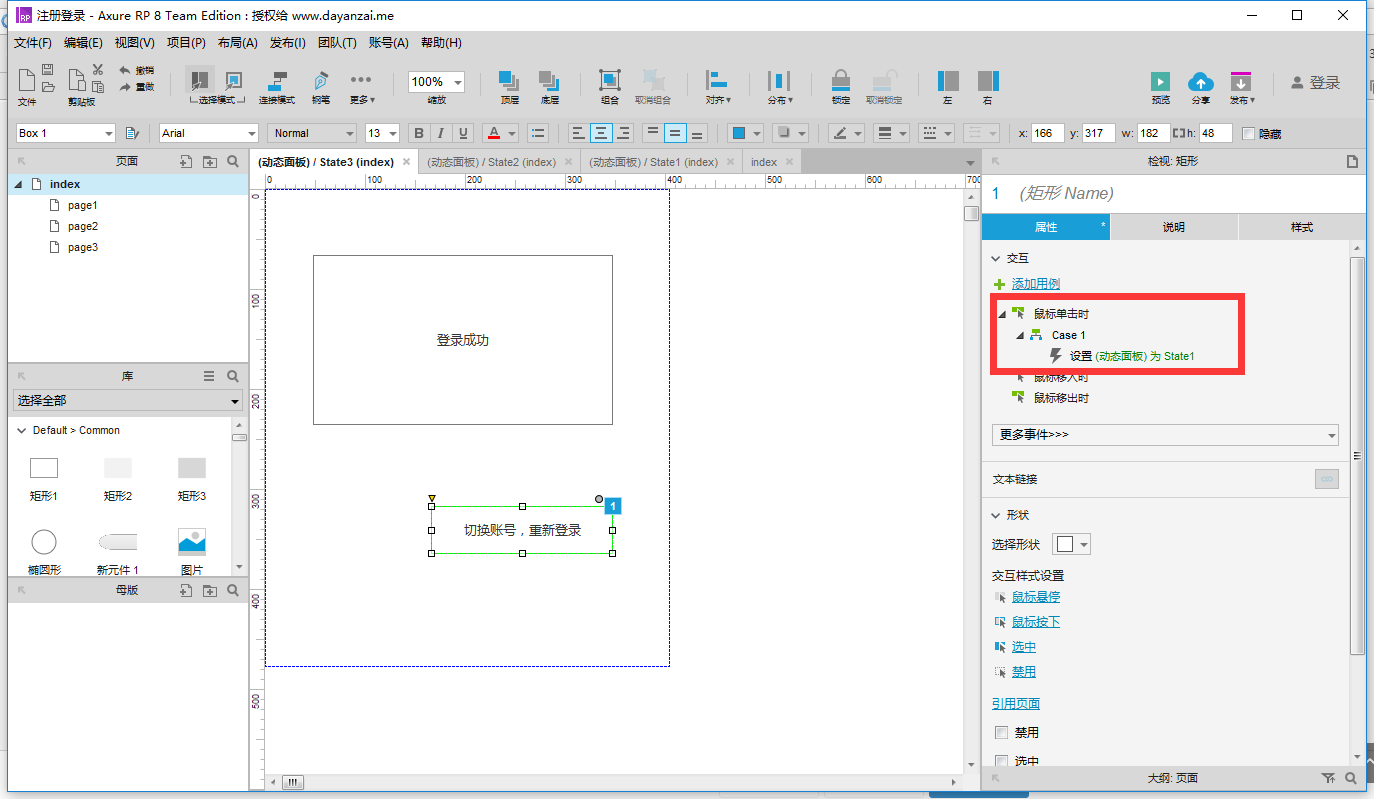Image resolution: width=1374 pixels, height=799 pixels.
Task: Open library panel hamburger menu
Action: [209, 376]
